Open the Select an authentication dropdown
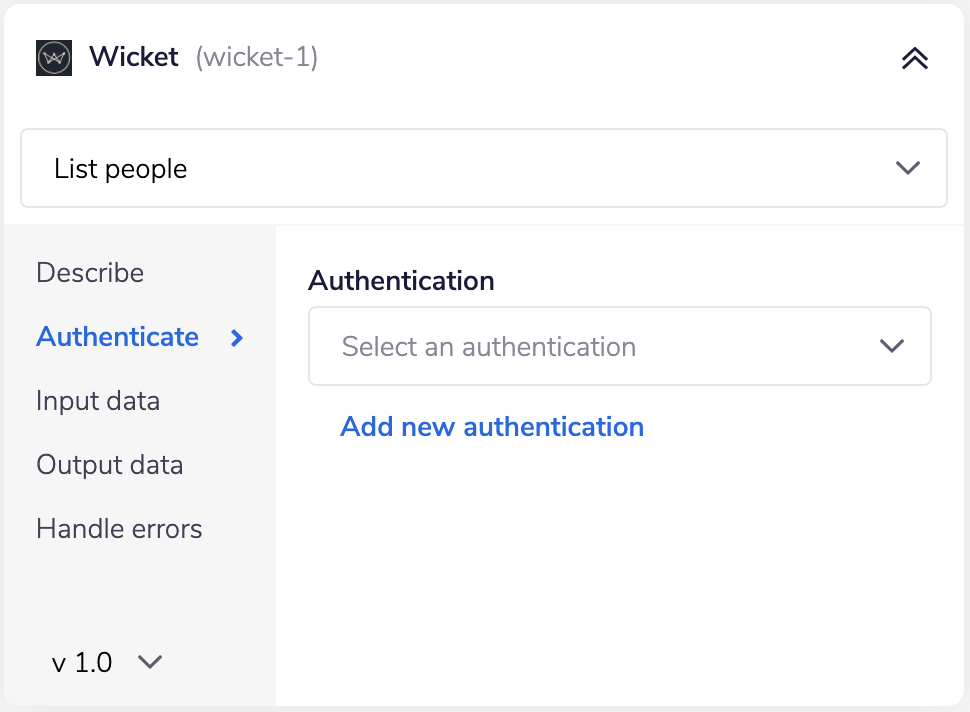Image resolution: width=970 pixels, height=712 pixels. 620,346
